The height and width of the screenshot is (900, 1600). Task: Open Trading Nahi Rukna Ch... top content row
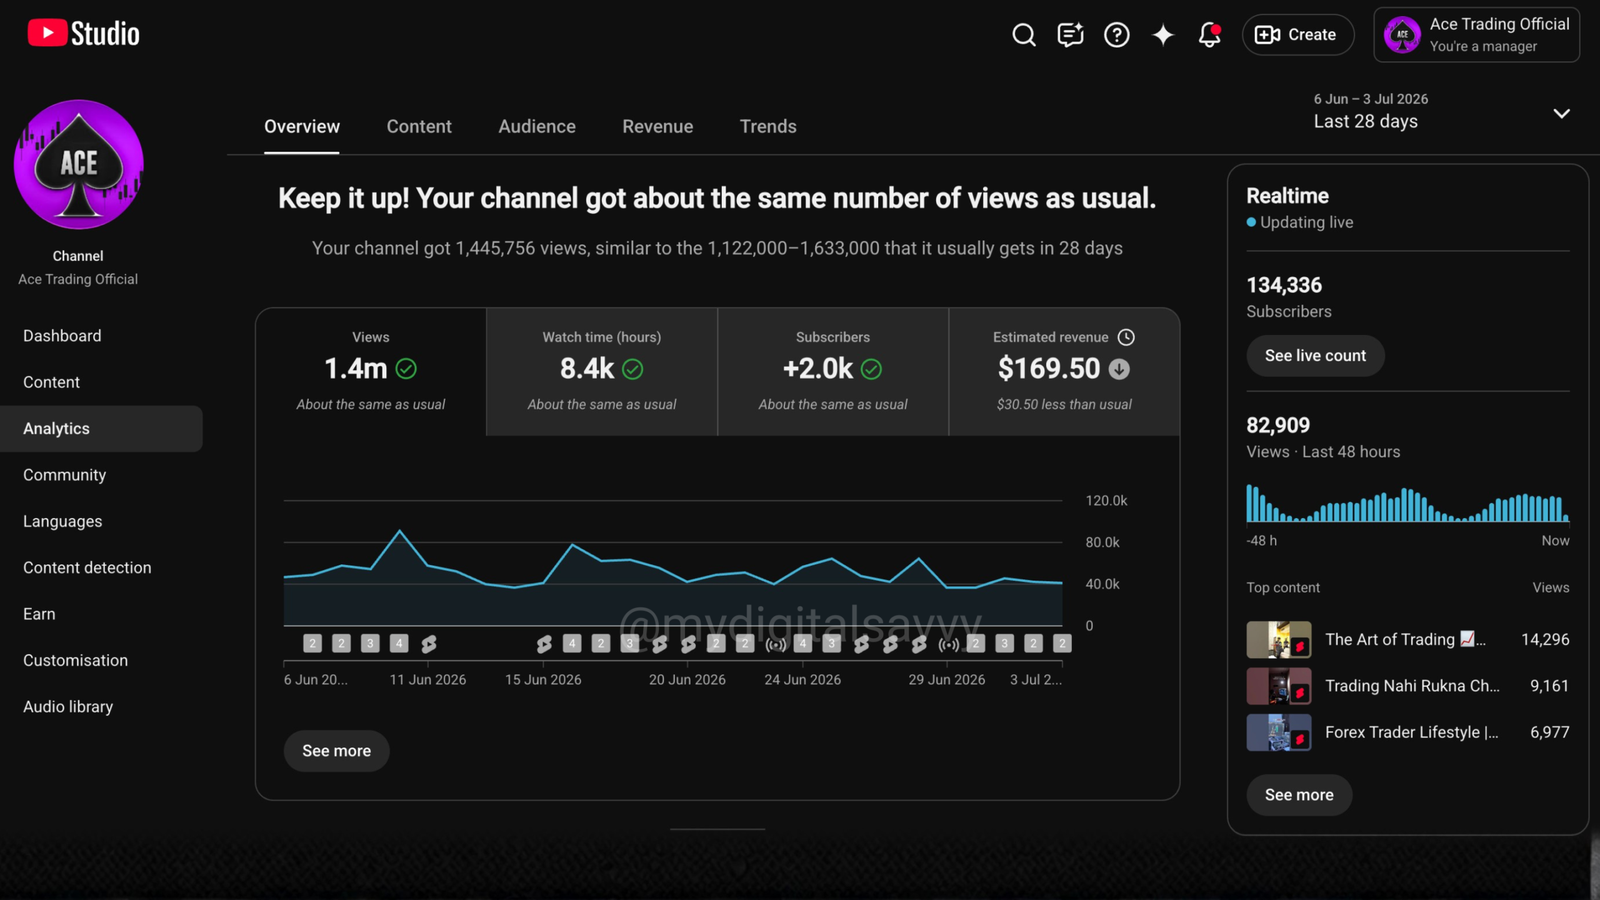(1408, 686)
